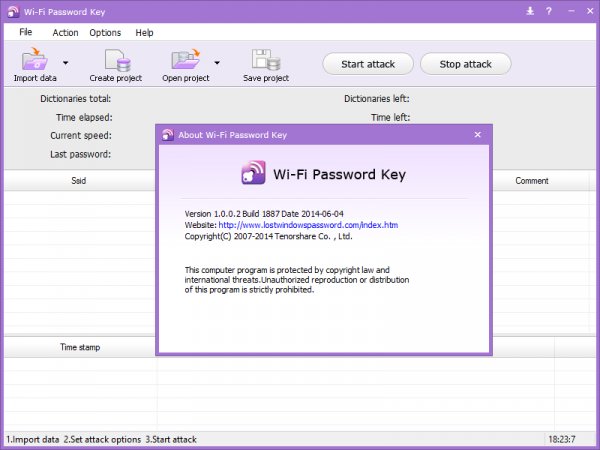Click the 'Dictionaries left:' label
Viewport: 600px width, 450px height.
[x=377, y=99]
